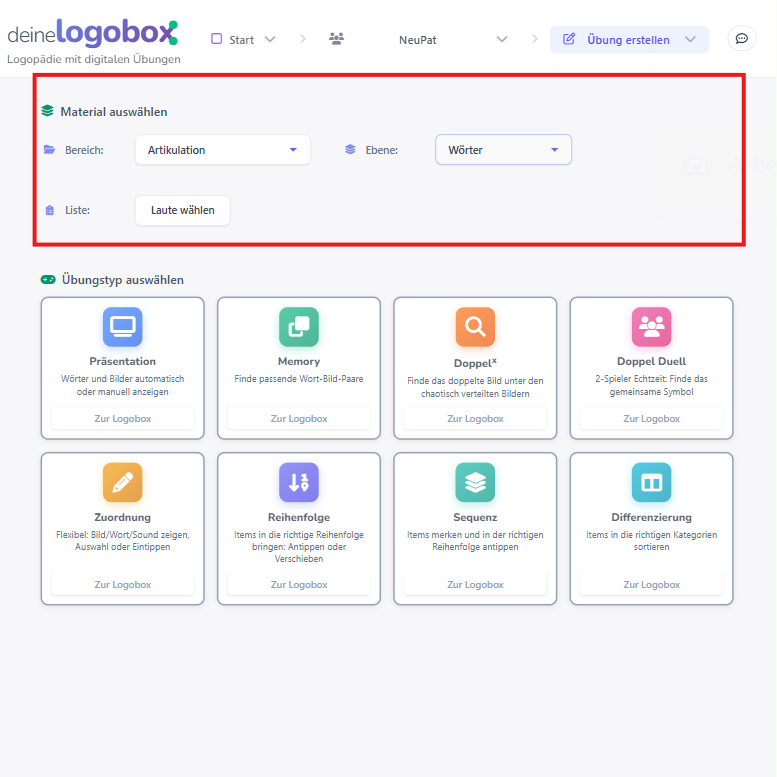Image resolution: width=777 pixels, height=777 pixels.
Task: Click the Differenzierung card title
Action: tap(652, 517)
